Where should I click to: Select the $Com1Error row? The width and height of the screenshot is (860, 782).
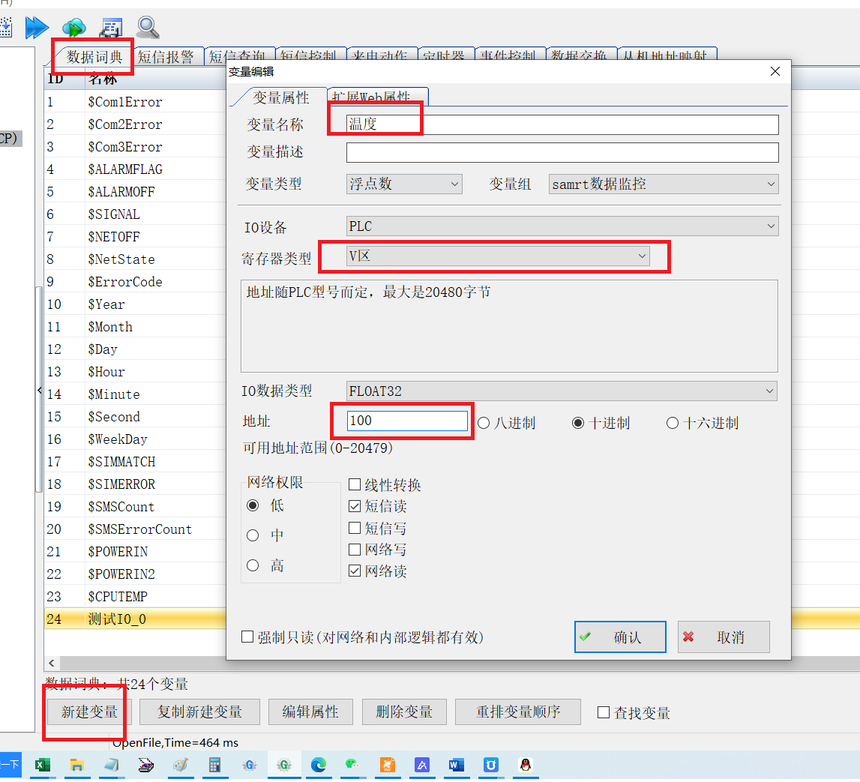coord(135,102)
